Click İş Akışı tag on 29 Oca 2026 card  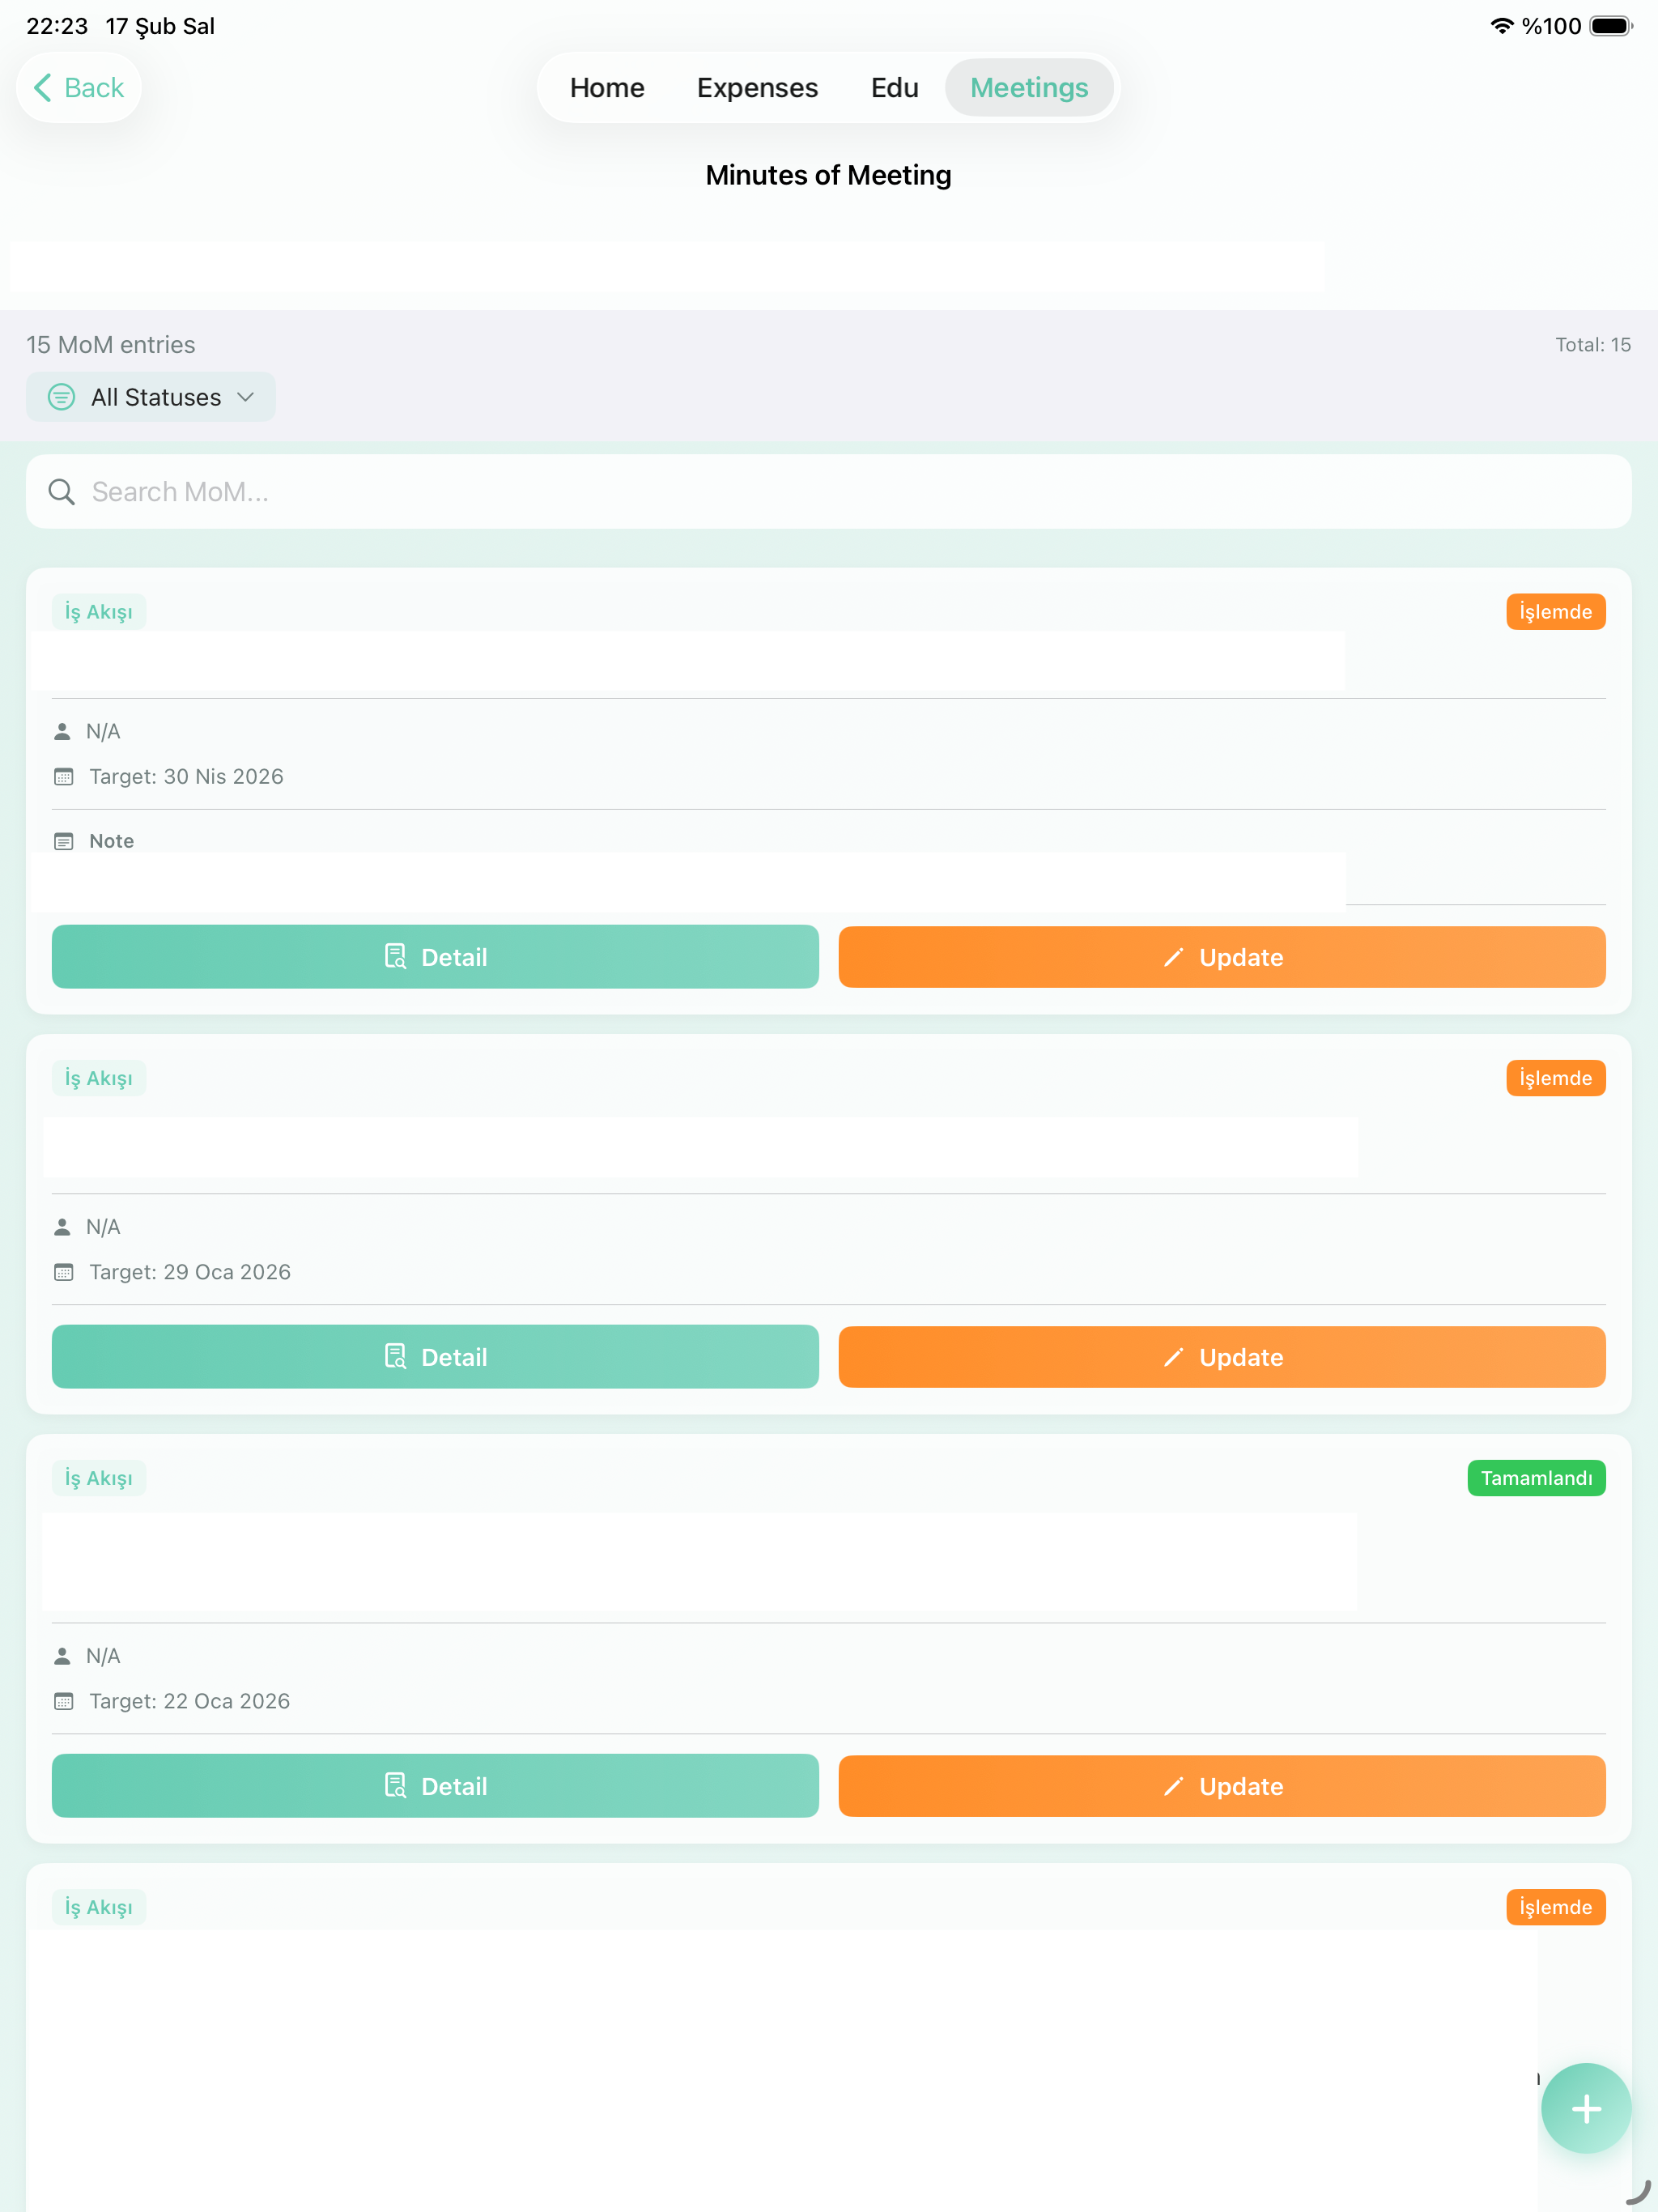tap(99, 1078)
